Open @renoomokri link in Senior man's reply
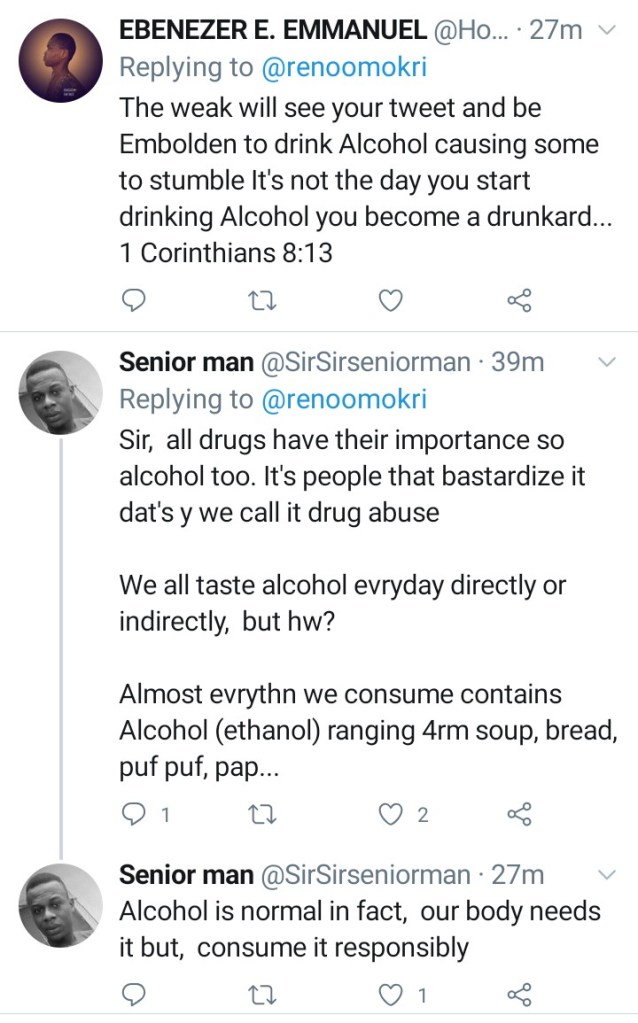The width and height of the screenshot is (638, 1023). tap(343, 399)
